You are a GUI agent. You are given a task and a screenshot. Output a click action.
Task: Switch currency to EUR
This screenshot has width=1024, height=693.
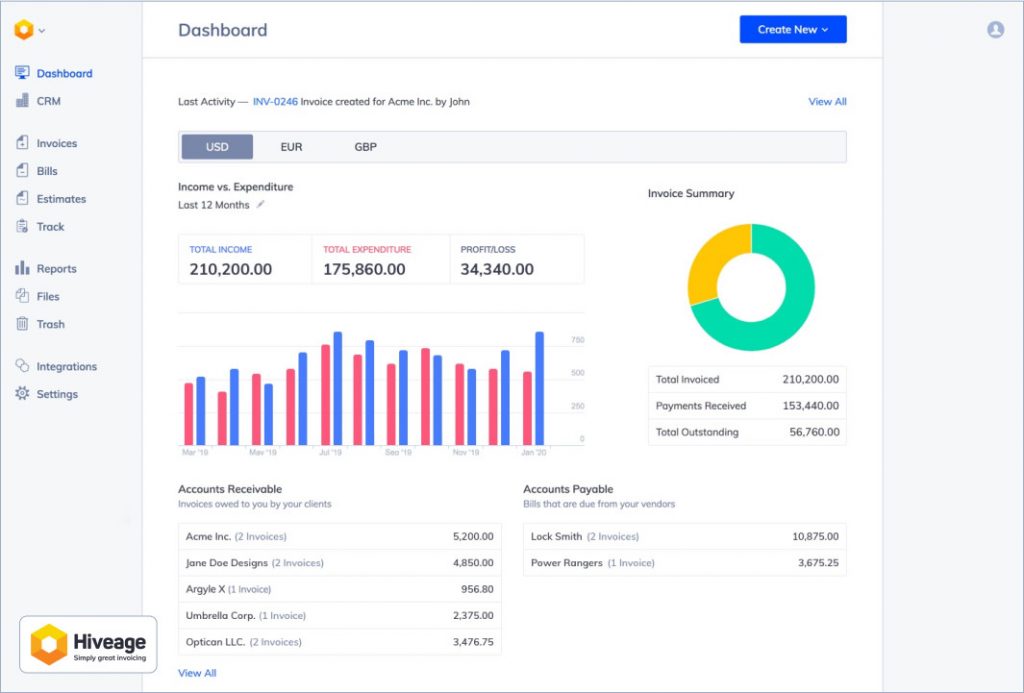pyautogui.click(x=291, y=147)
